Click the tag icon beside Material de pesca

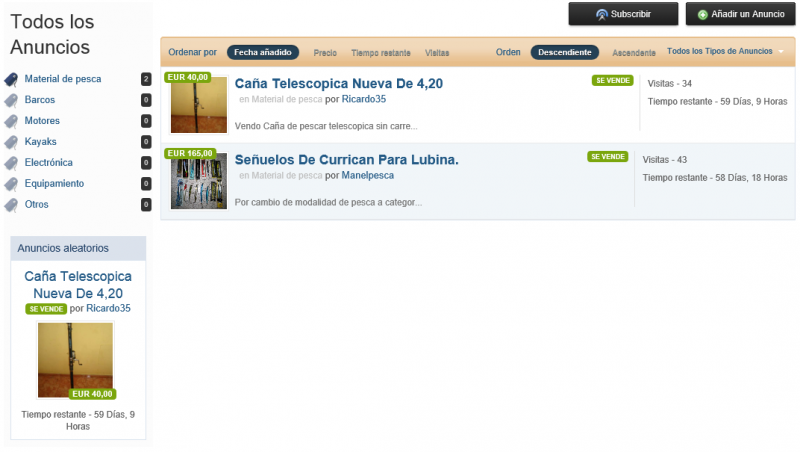pyautogui.click(x=11, y=79)
